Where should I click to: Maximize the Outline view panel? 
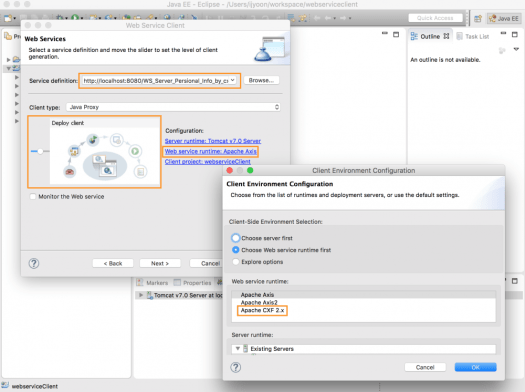pos(515,34)
